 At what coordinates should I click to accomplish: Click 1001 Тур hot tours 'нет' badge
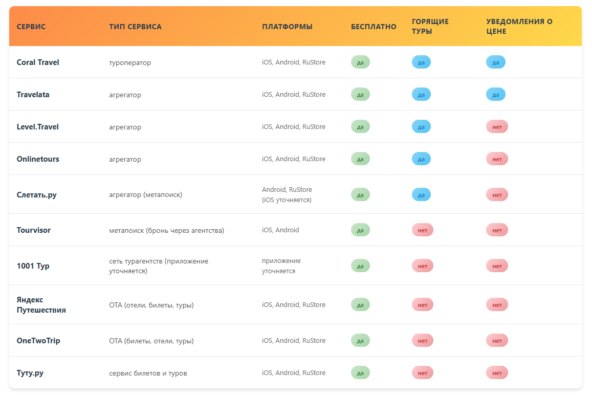(x=422, y=266)
